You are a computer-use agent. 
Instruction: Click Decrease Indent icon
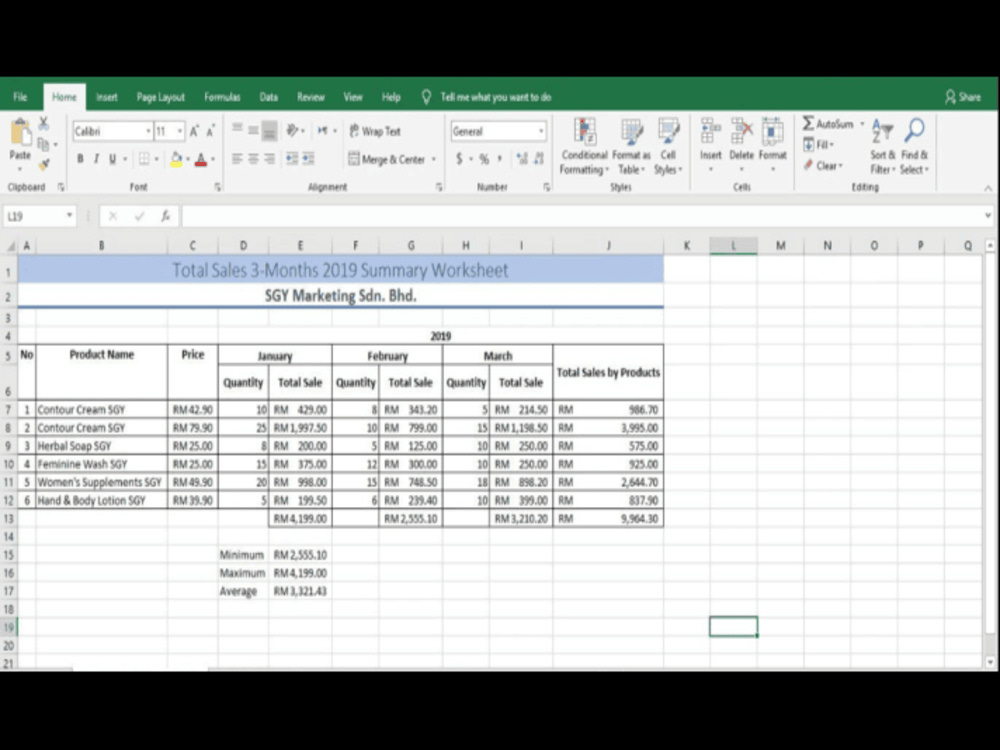[x=292, y=159]
